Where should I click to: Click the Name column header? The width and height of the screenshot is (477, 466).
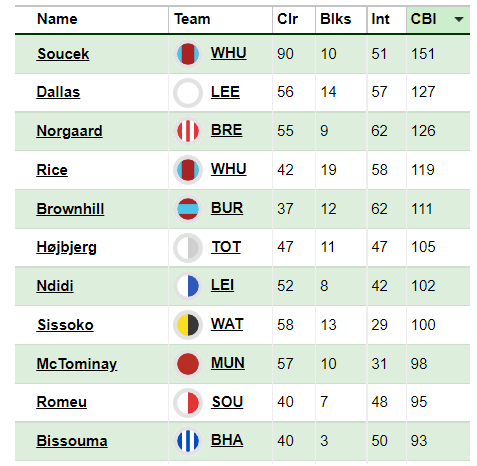tap(57, 19)
